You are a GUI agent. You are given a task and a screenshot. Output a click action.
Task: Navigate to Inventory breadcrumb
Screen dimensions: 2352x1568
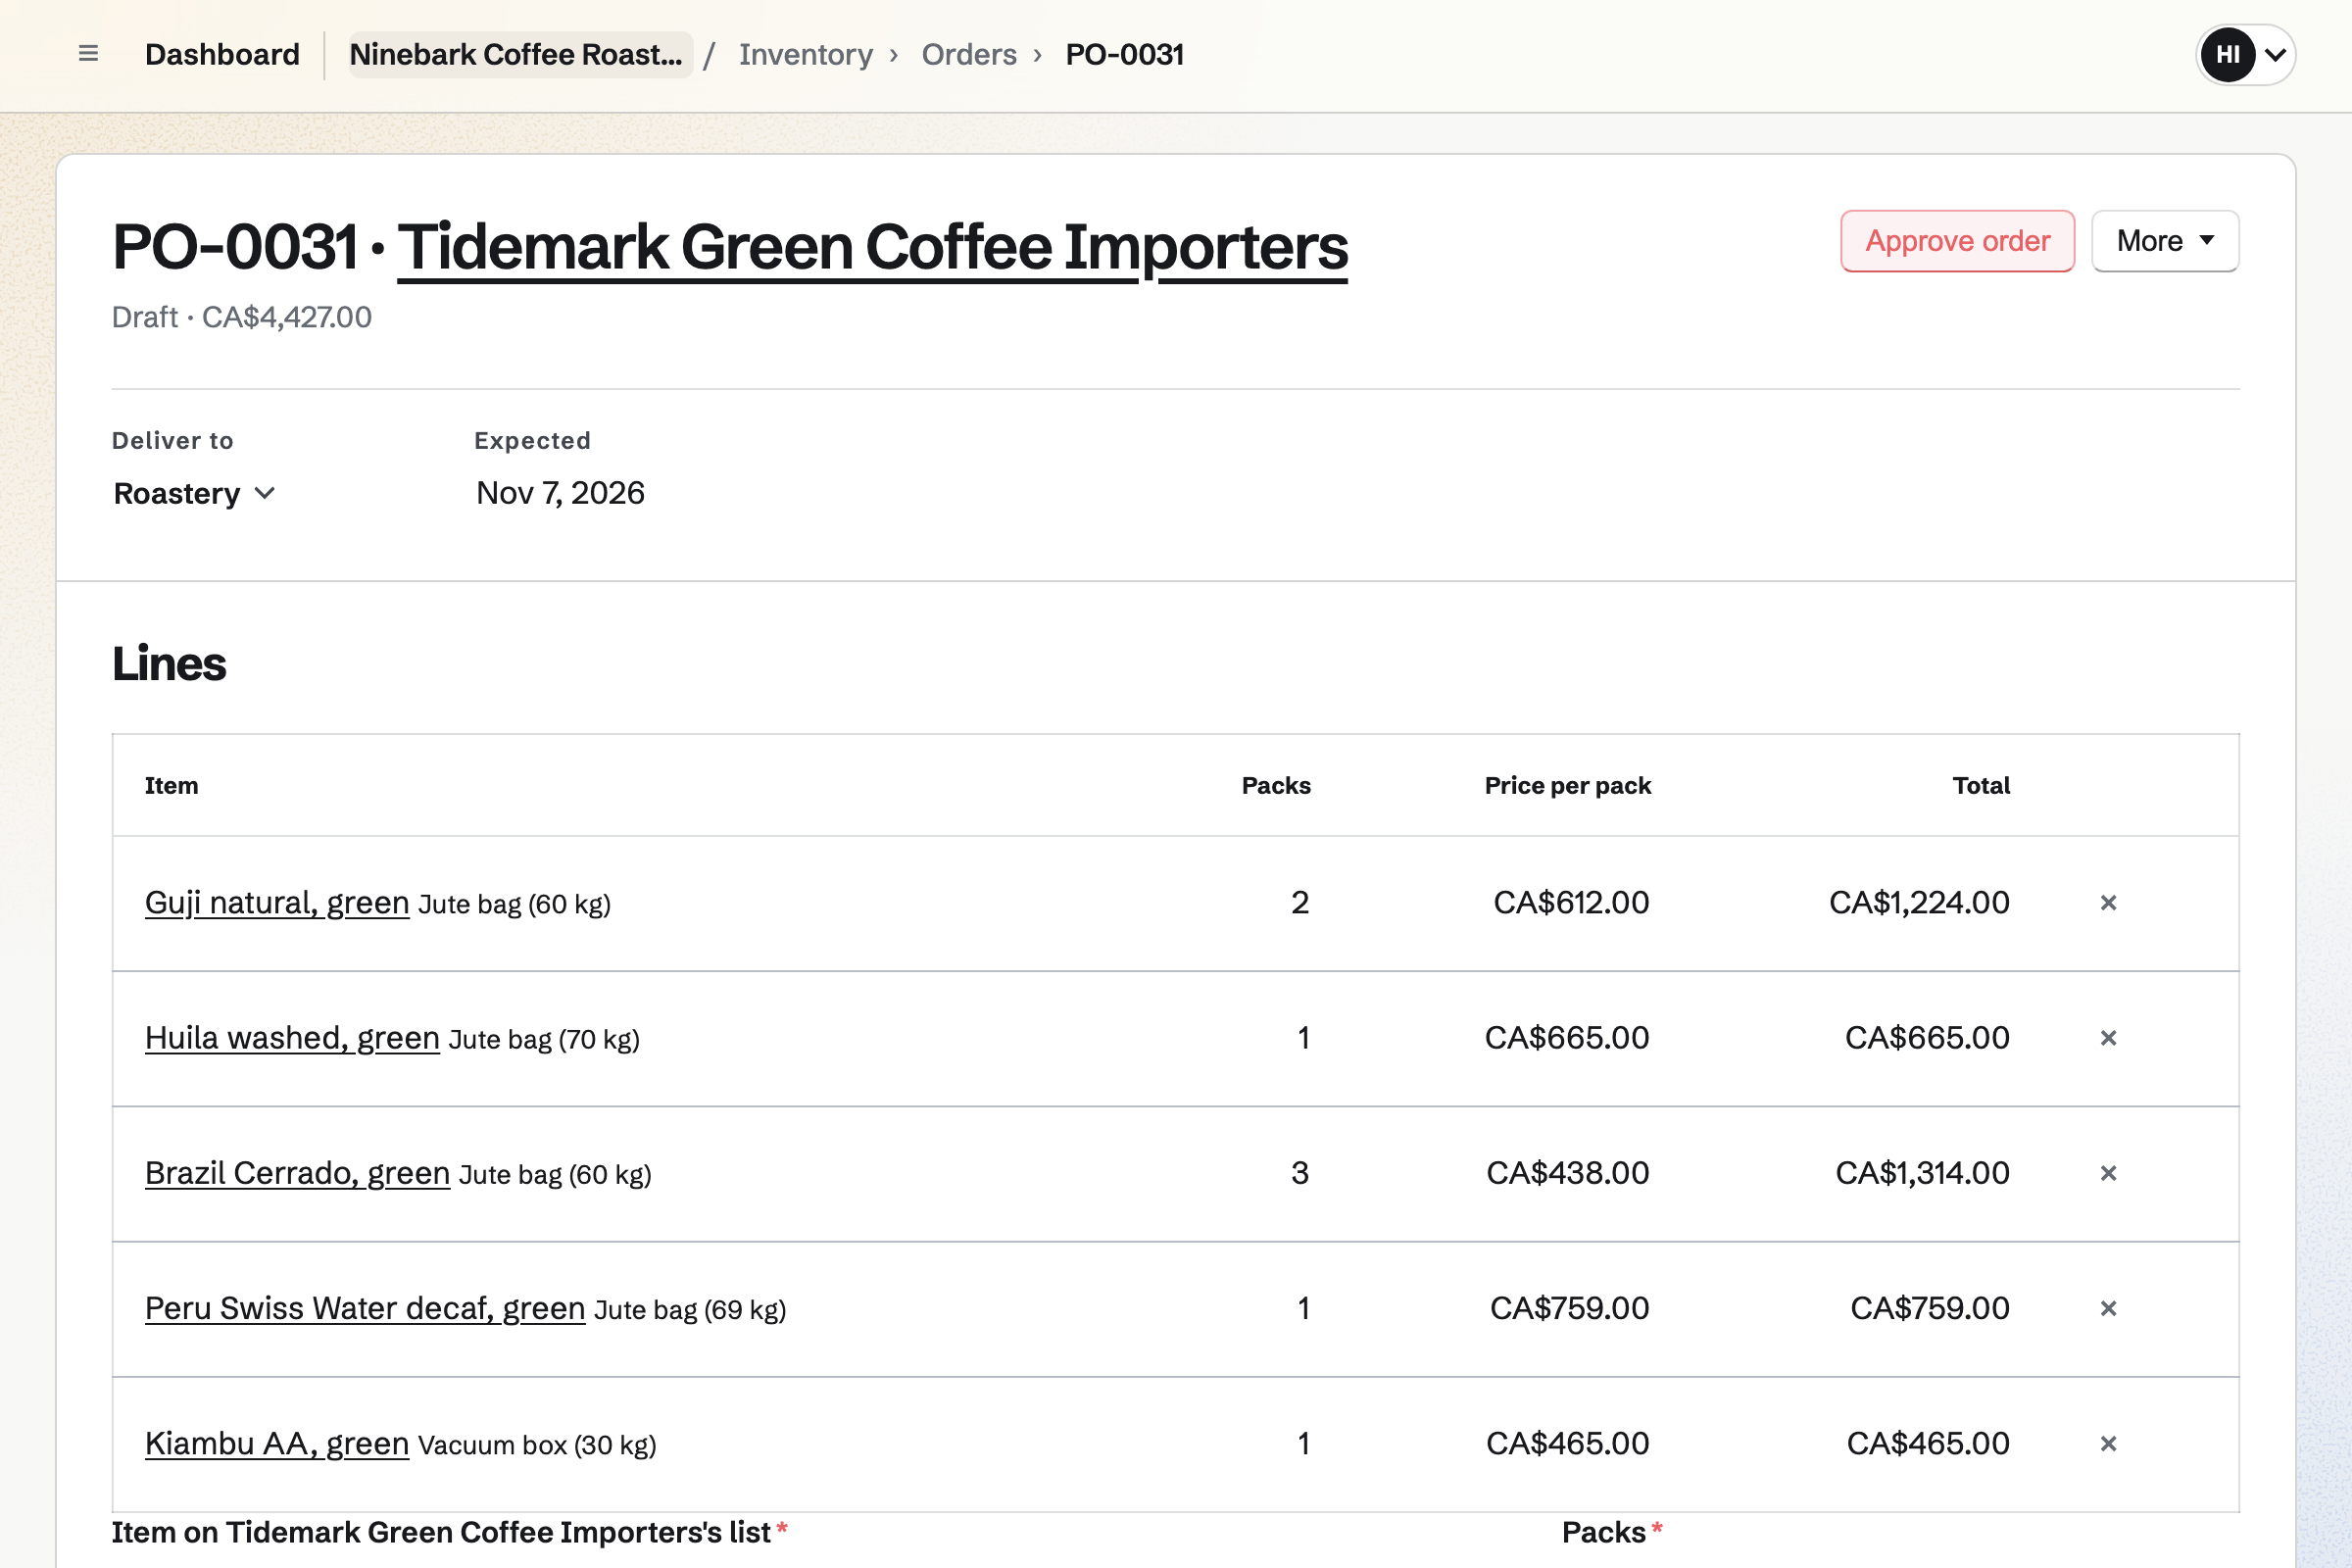point(806,54)
